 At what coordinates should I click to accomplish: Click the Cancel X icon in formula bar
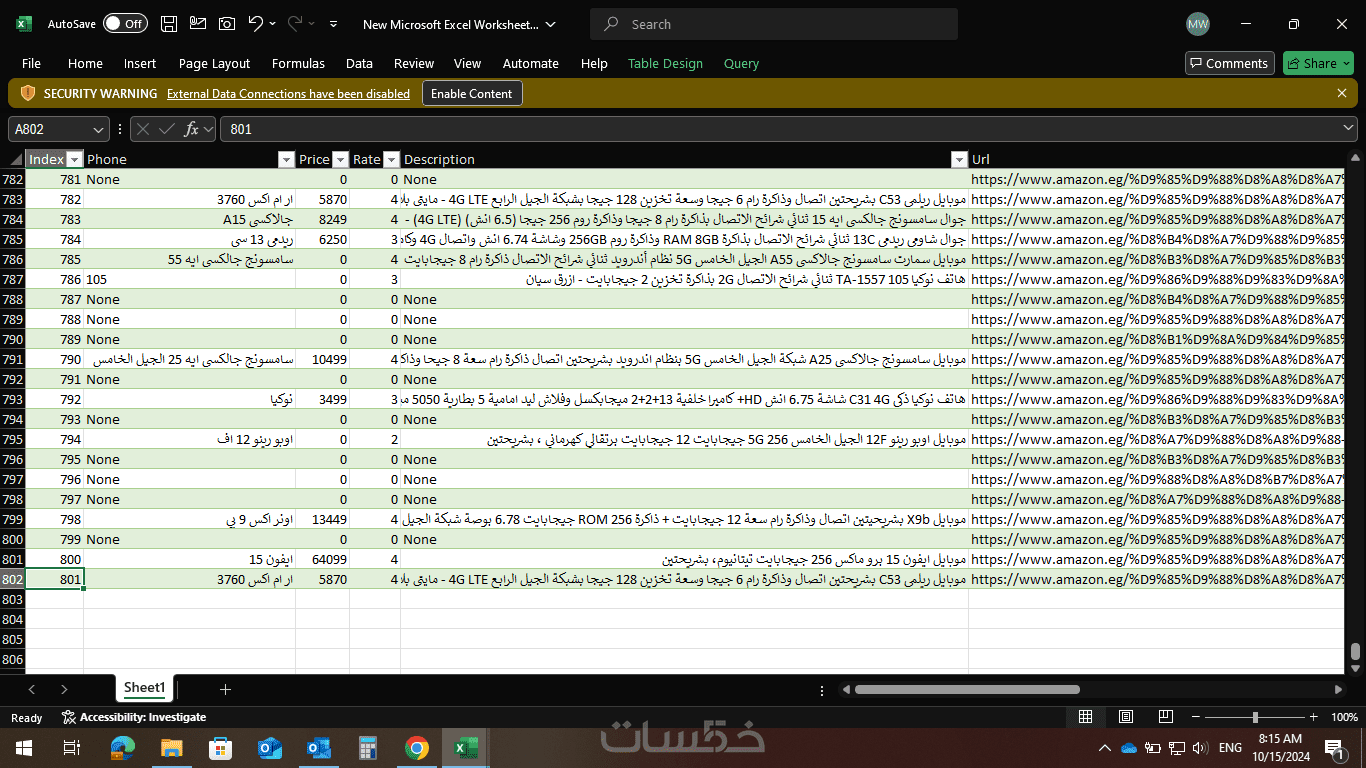pos(143,129)
